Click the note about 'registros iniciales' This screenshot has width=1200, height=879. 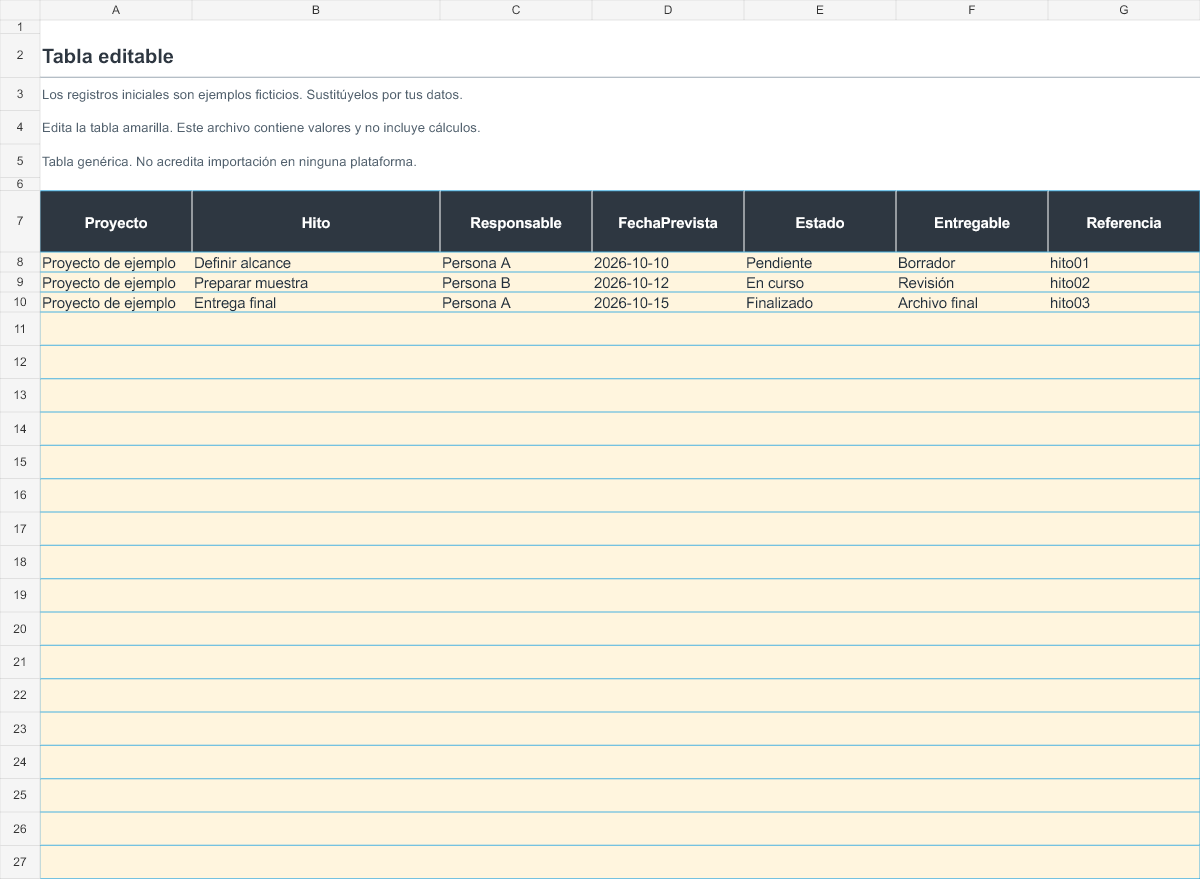click(x=252, y=94)
